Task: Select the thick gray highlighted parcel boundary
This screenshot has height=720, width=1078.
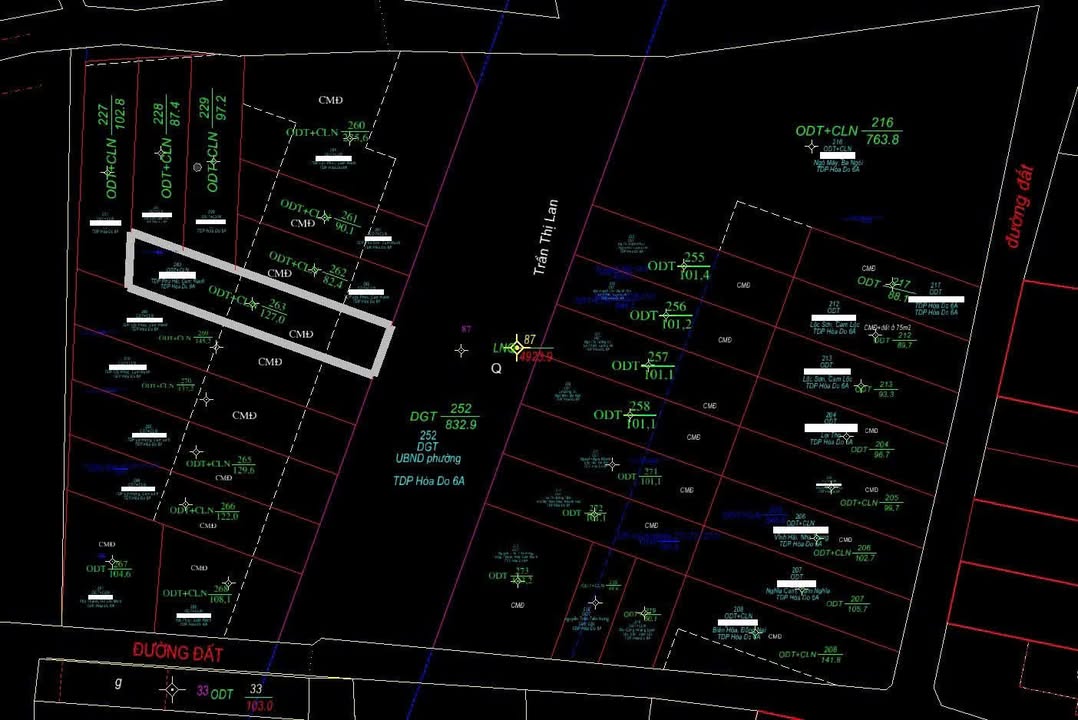Action: (259, 304)
